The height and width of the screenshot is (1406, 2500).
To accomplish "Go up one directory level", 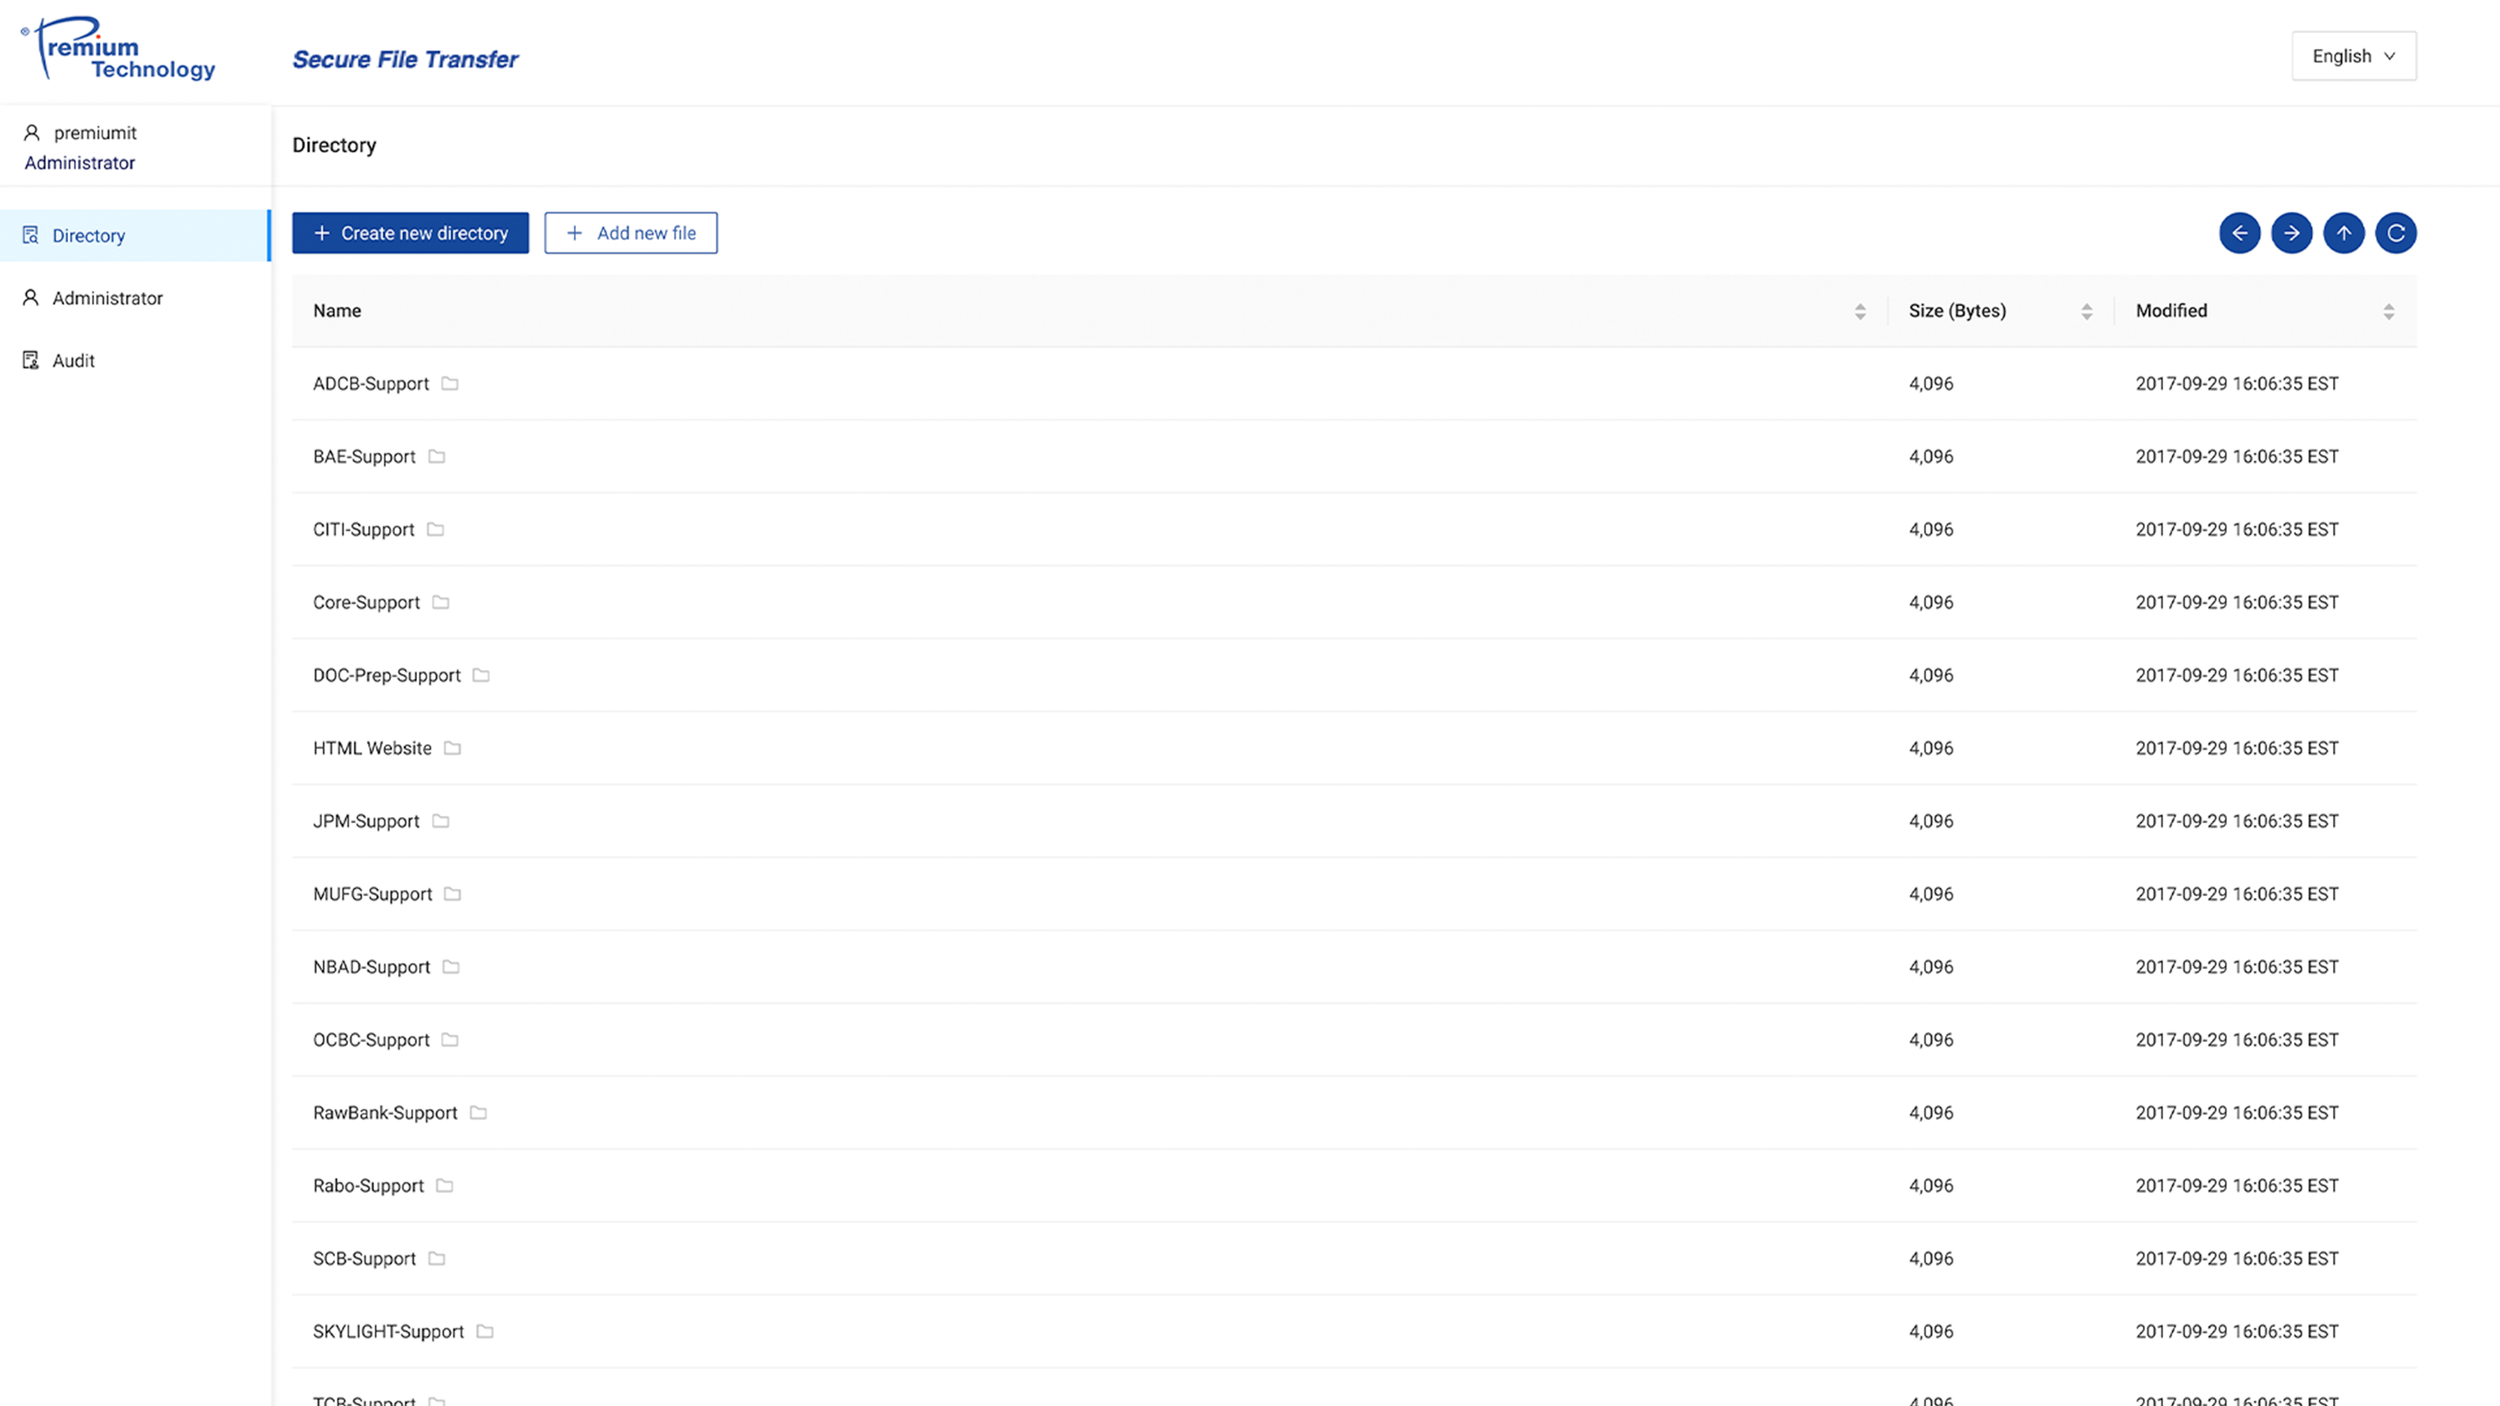I will pyautogui.click(x=2343, y=233).
